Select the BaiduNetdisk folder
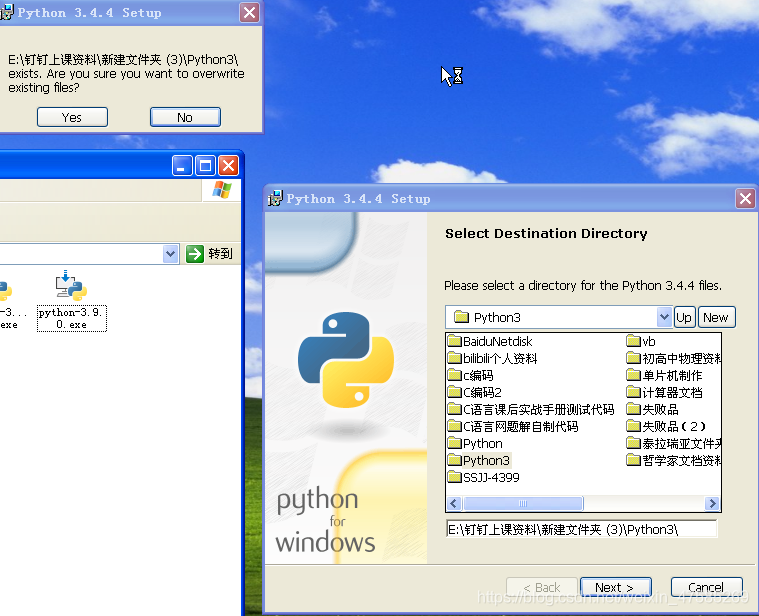759x616 pixels. coord(490,342)
